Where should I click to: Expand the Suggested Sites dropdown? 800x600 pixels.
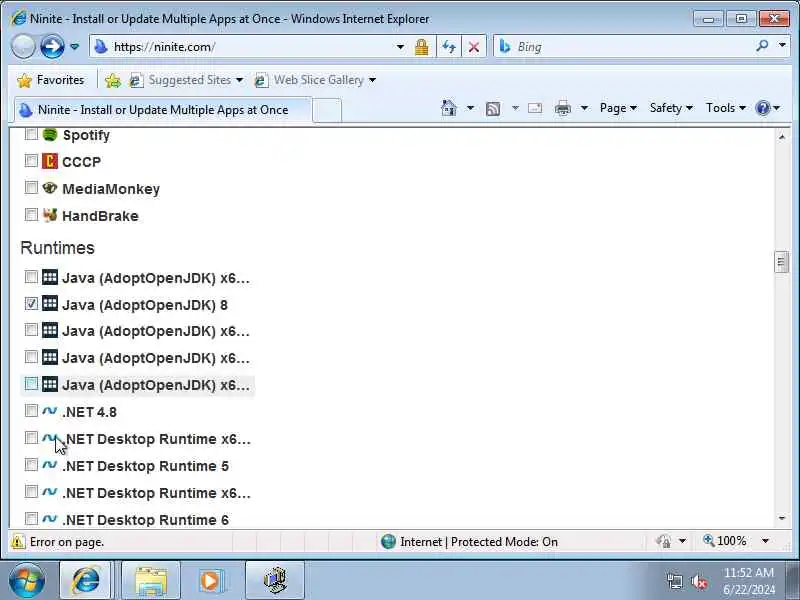[239, 80]
